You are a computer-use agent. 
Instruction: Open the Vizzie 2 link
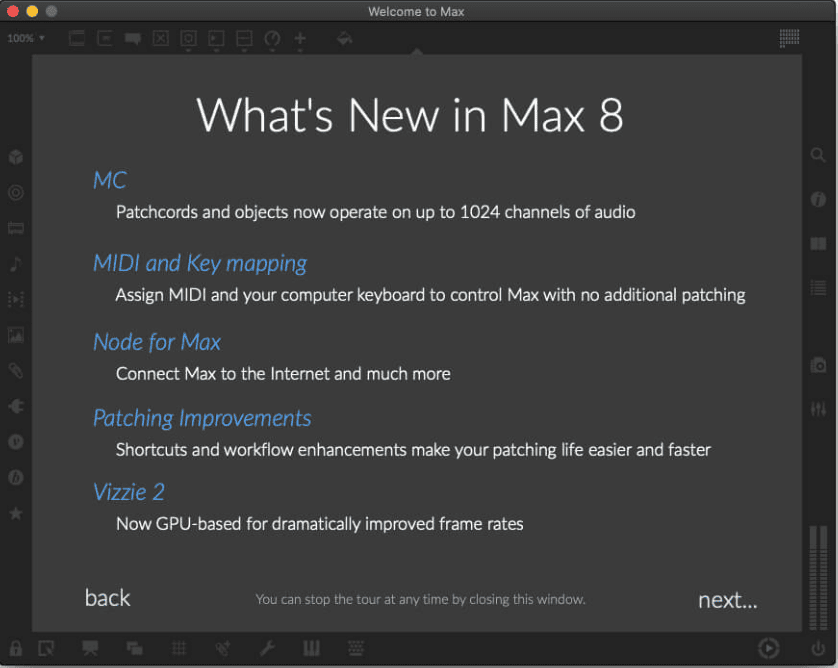pyautogui.click(x=129, y=492)
